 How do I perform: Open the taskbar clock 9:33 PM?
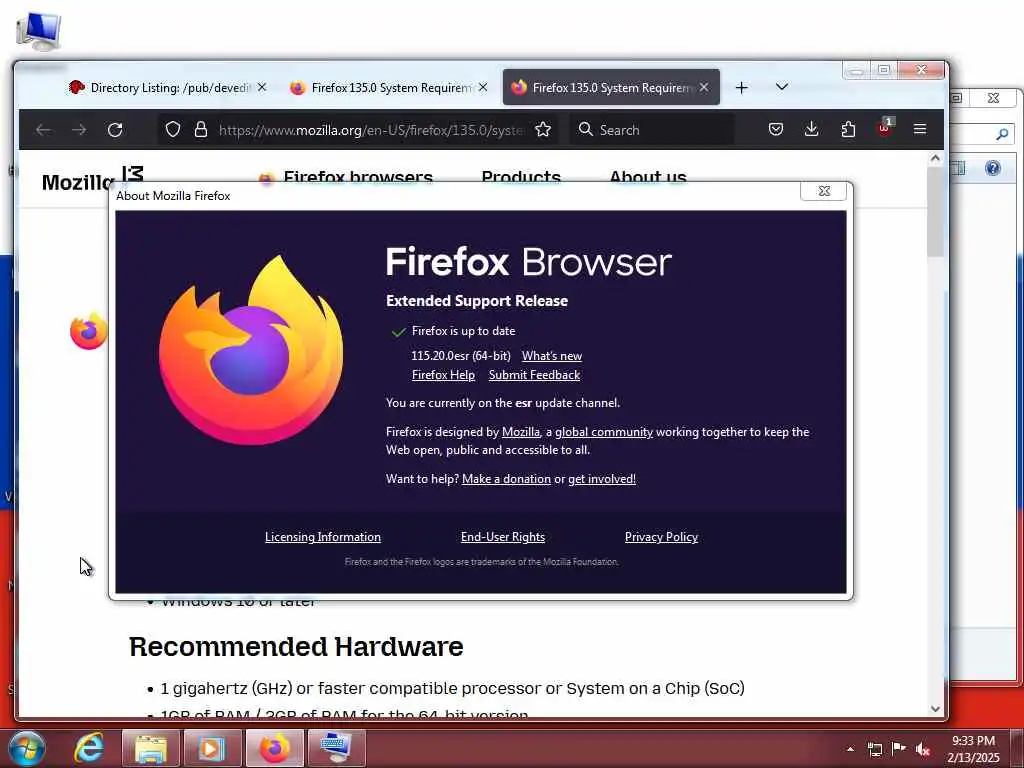point(973,748)
